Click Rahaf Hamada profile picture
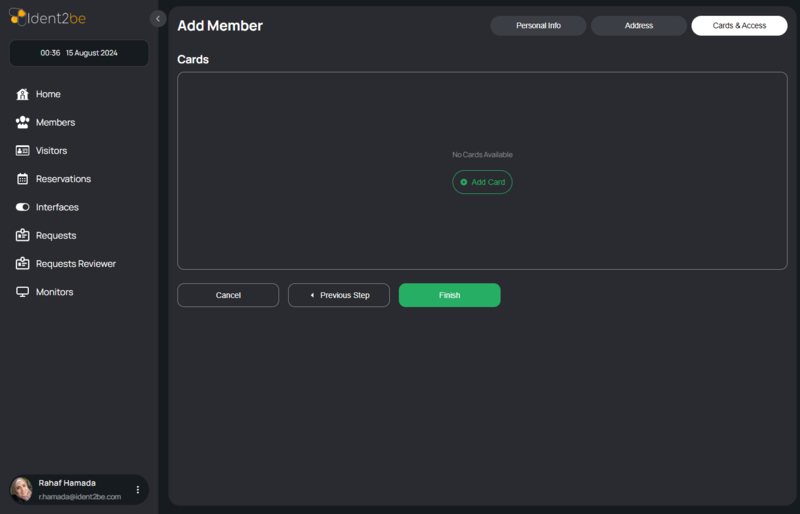Screen dimensions: 800x514 (21, 489)
